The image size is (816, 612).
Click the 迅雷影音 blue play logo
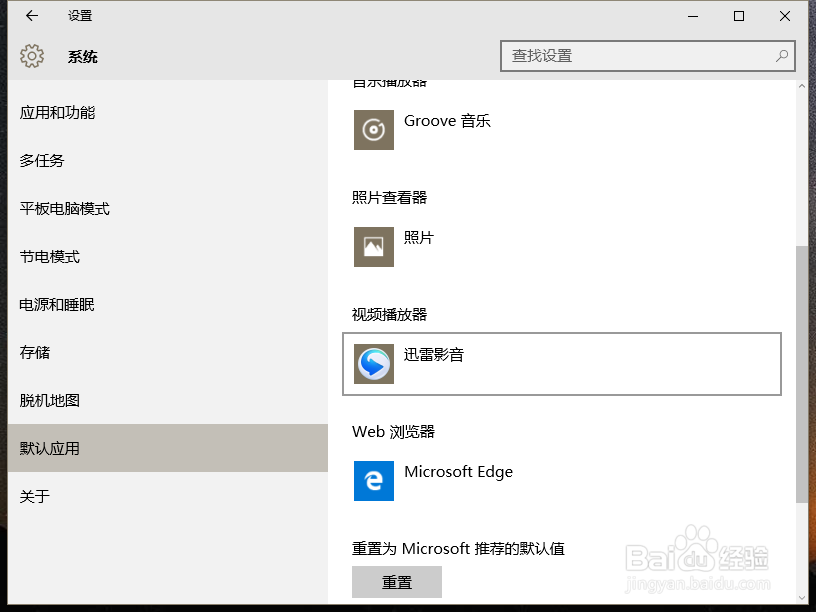tap(373, 363)
